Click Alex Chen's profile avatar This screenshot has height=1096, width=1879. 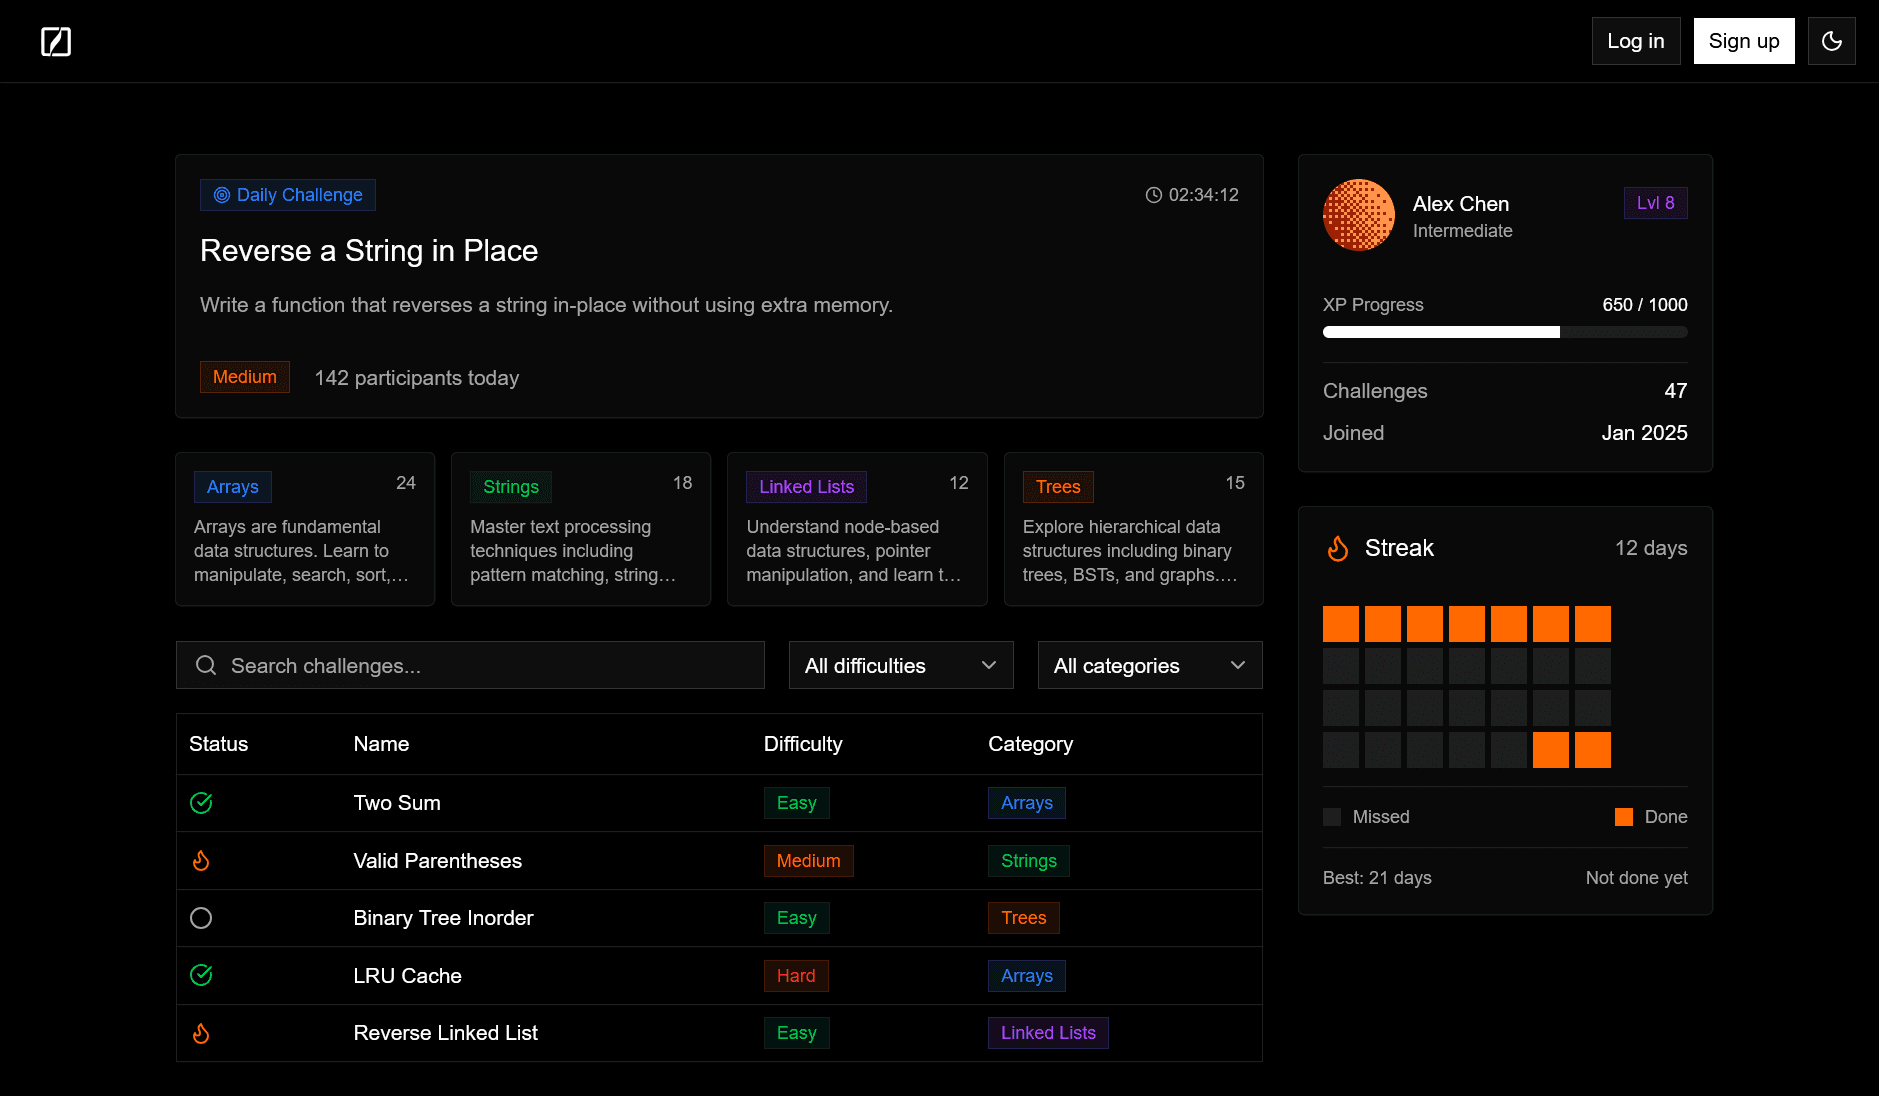1359,215
